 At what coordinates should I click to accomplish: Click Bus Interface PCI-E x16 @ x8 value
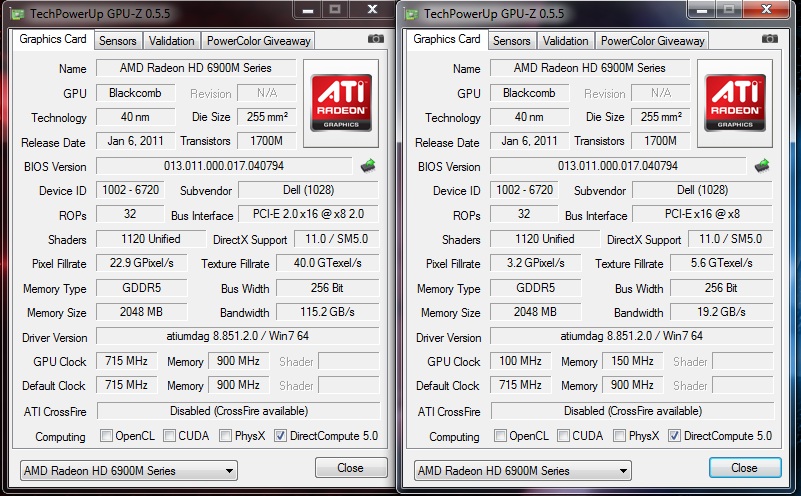[x=702, y=214]
